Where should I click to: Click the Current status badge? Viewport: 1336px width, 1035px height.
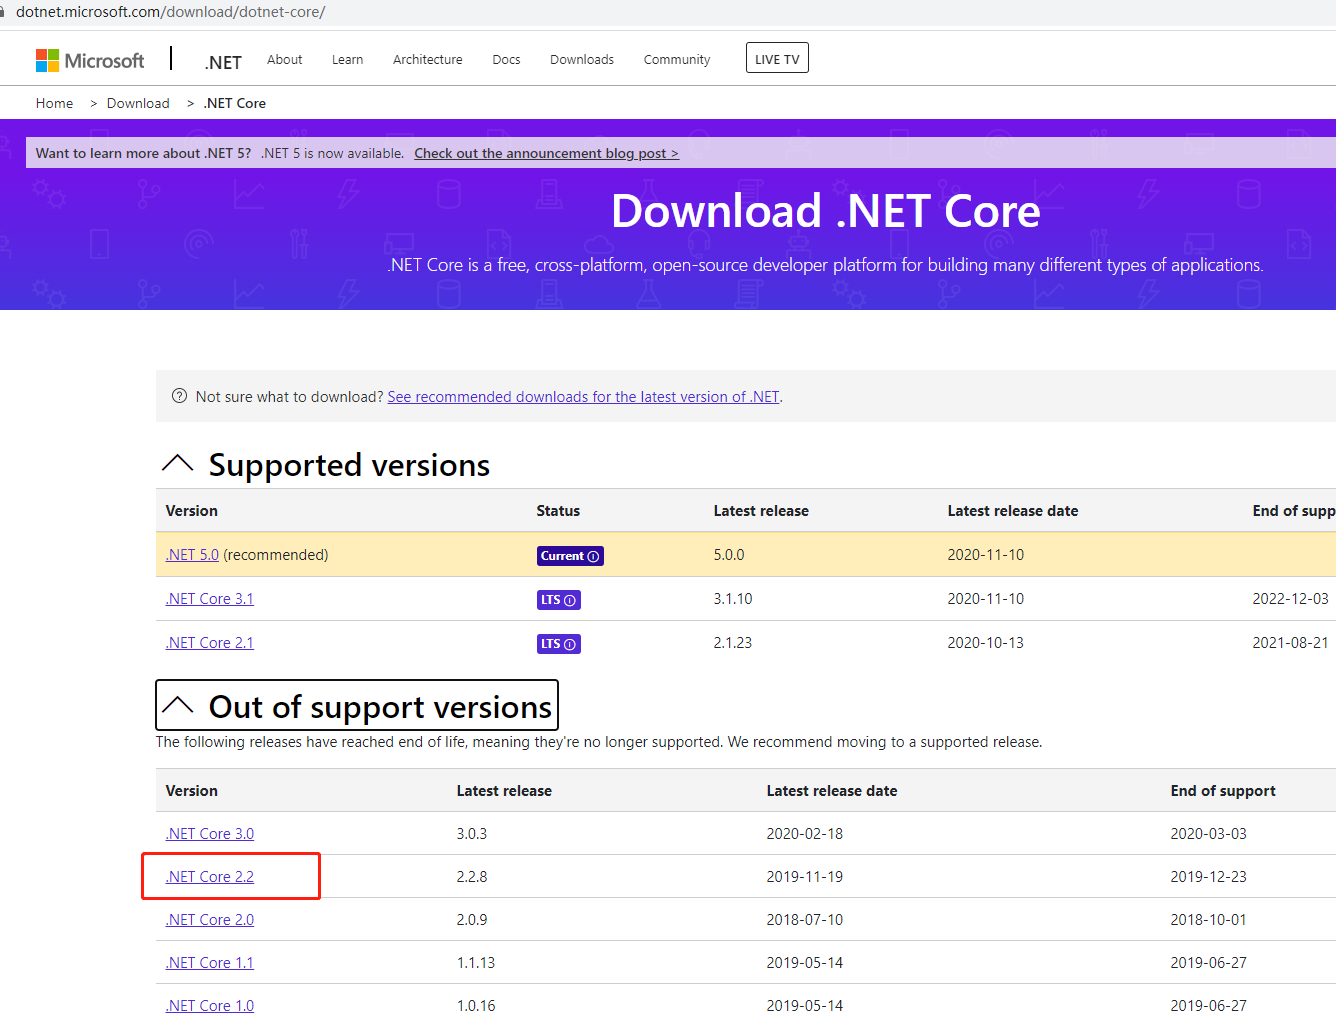point(570,556)
